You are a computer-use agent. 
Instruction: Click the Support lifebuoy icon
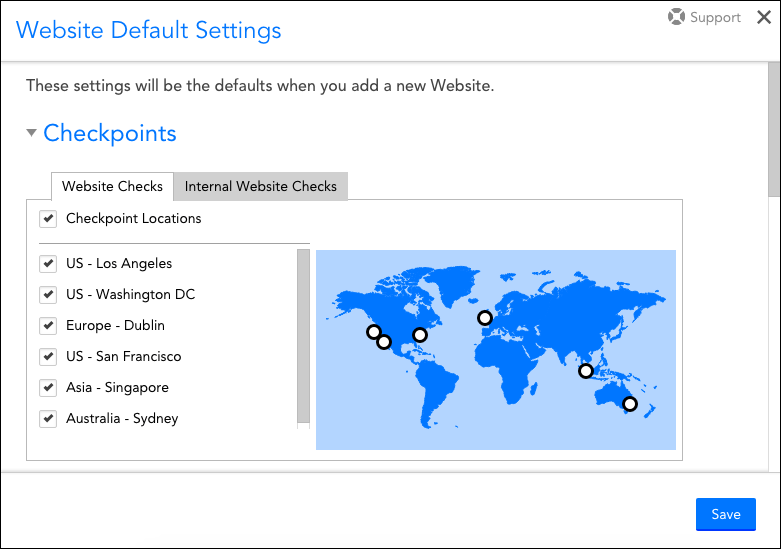676,17
